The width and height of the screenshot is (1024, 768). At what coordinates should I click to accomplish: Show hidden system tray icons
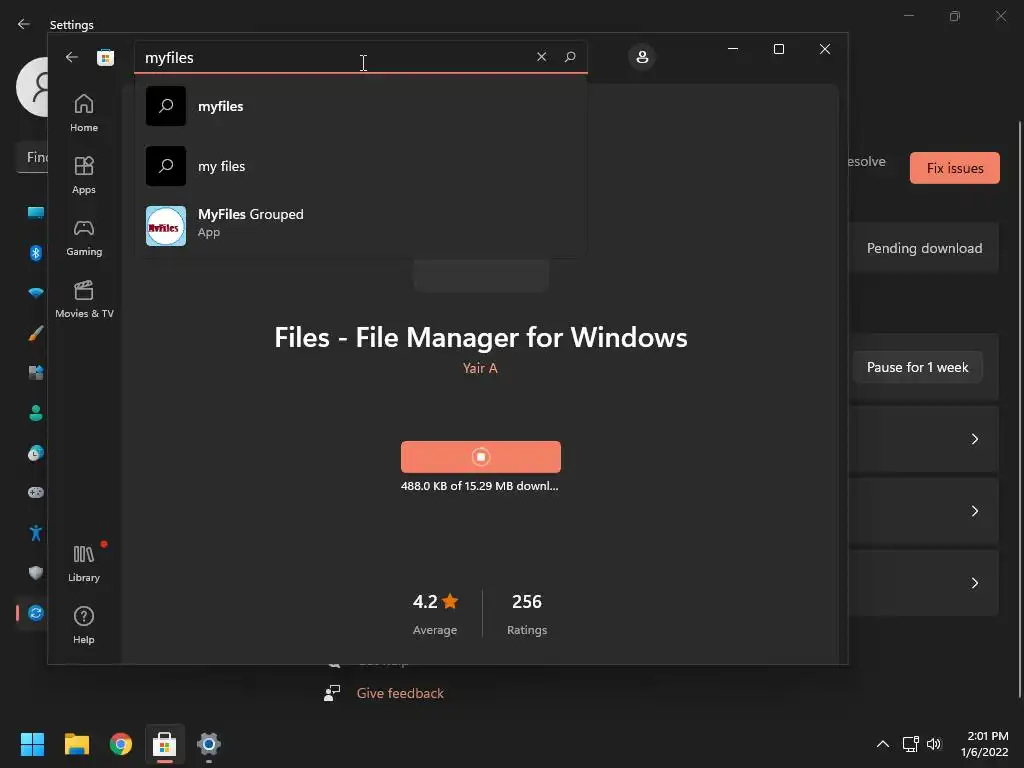pyautogui.click(x=882, y=744)
